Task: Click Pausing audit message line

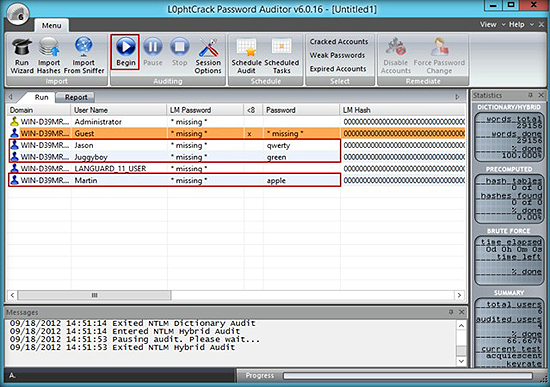Action: pyautogui.click(x=135, y=339)
